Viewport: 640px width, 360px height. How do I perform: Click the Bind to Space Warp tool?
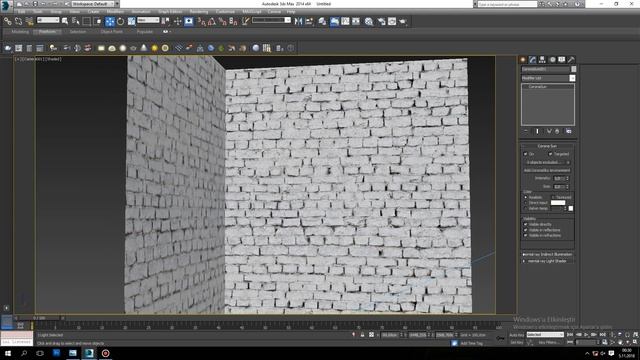(x=29, y=21)
